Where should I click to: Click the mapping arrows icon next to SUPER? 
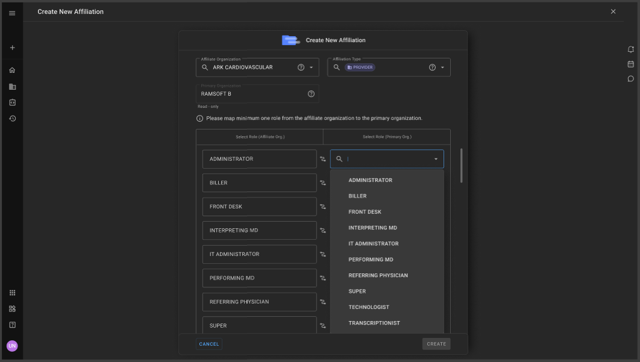click(x=323, y=326)
